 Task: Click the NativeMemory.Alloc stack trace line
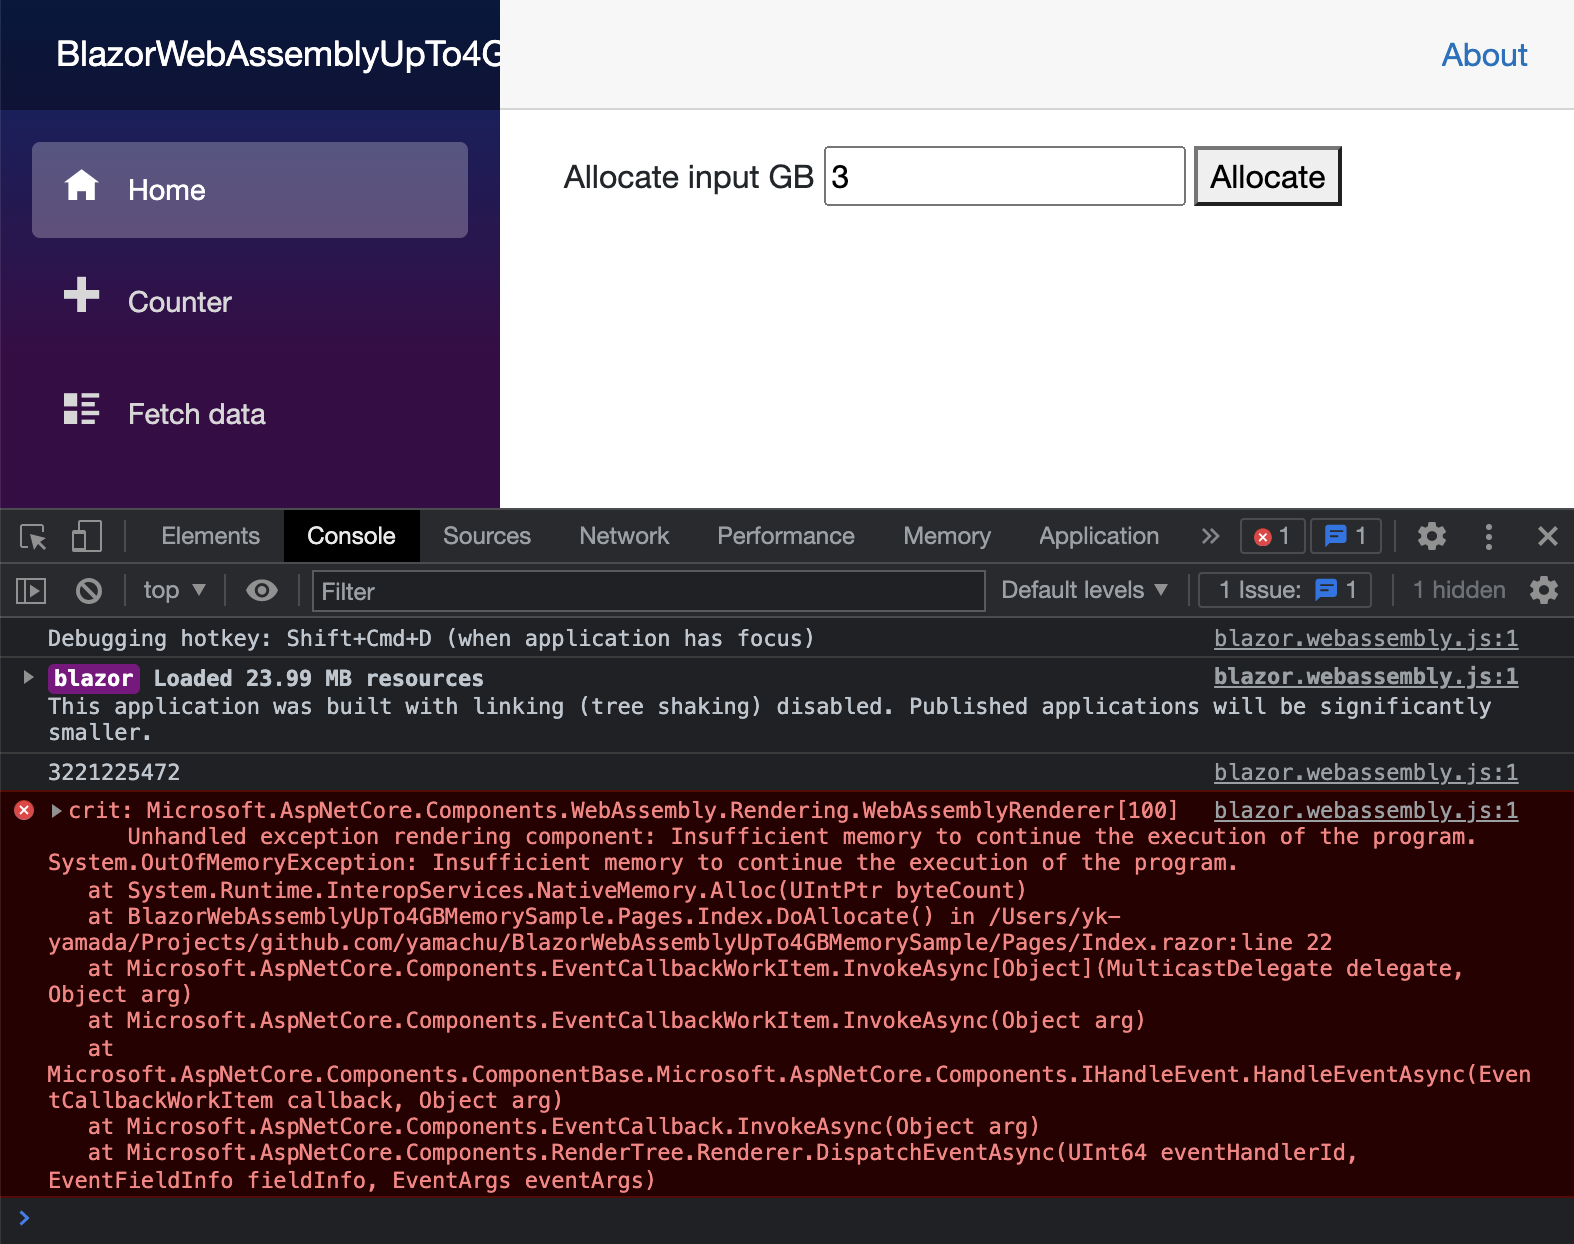557,890
